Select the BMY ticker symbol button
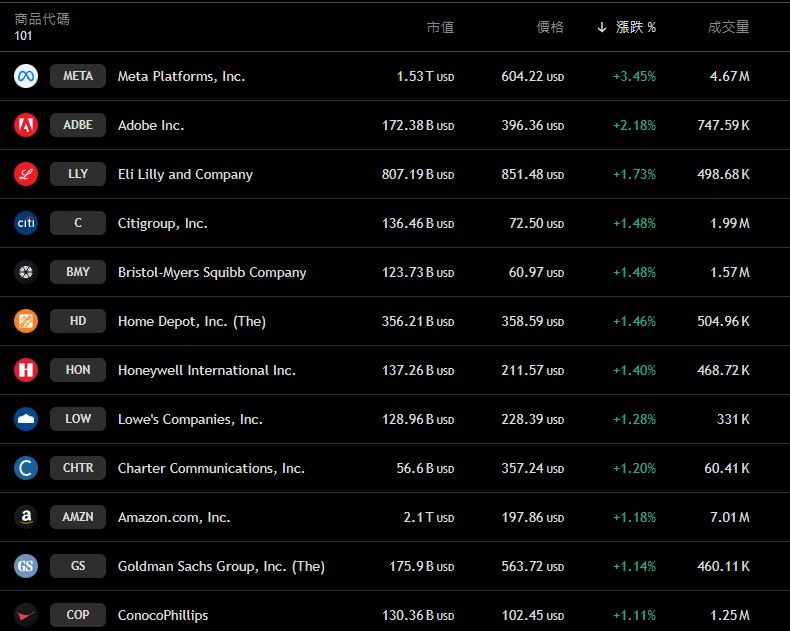This screenshot has width=790, height=631. pyautogui.click(x=78, y=272)
